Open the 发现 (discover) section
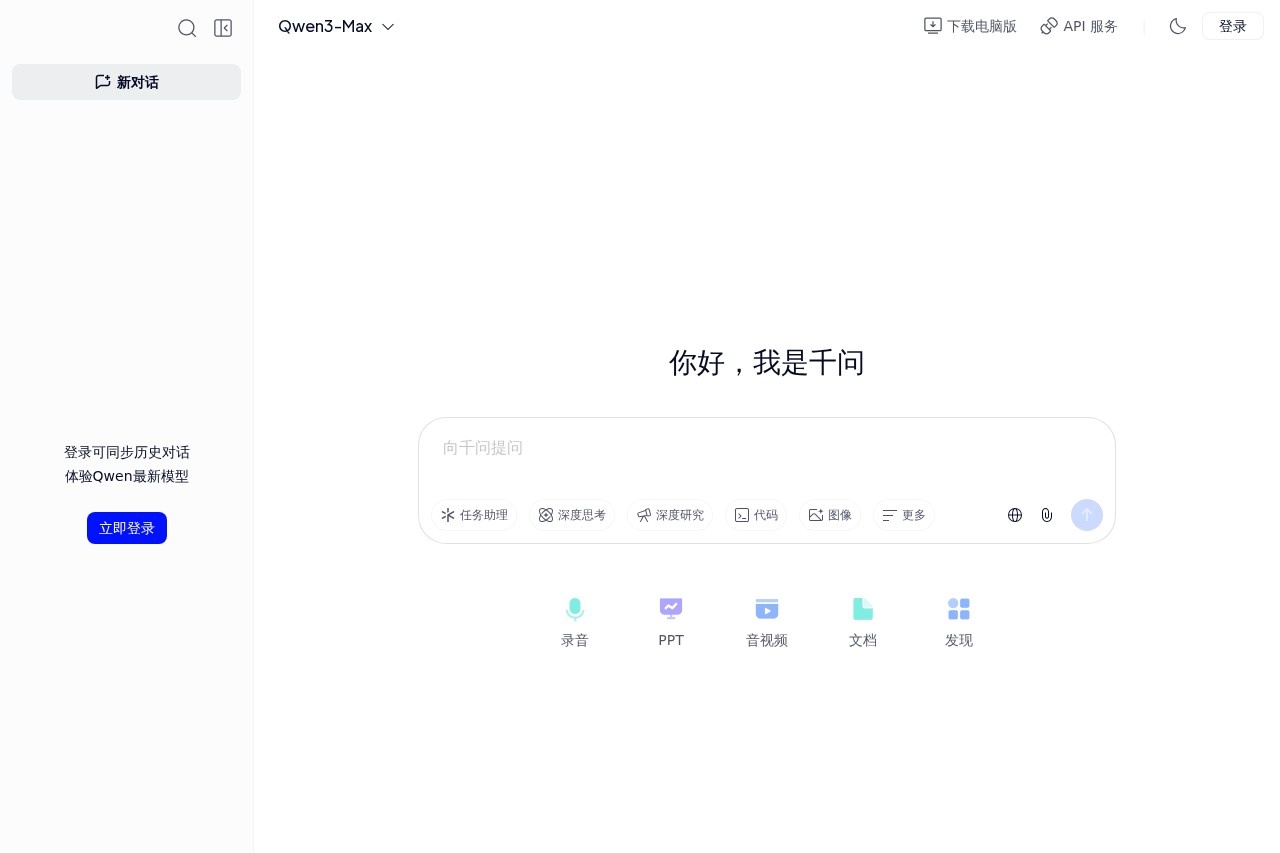This screenshot has height=853, width=1280. [958, 620]
